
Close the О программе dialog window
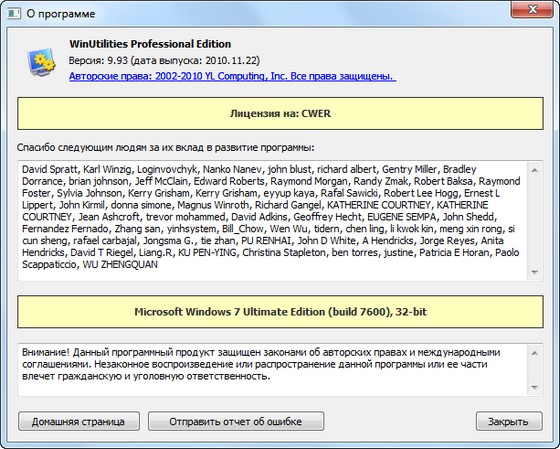532,10
